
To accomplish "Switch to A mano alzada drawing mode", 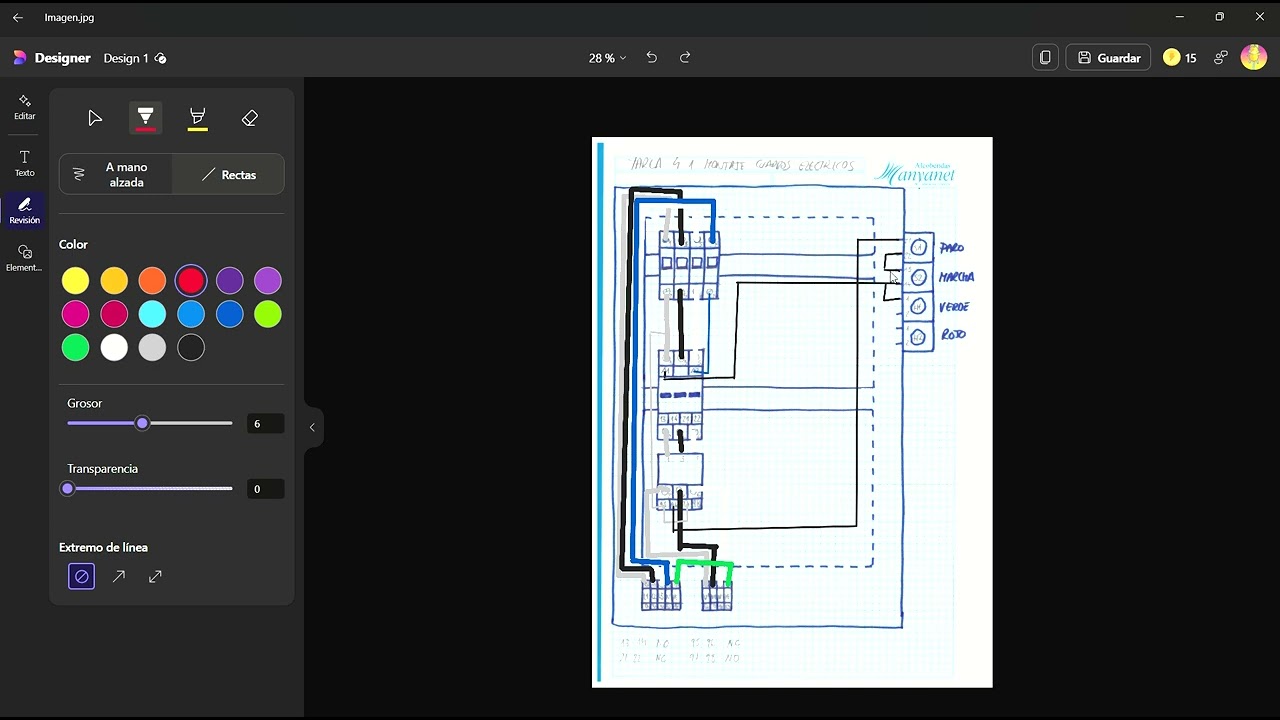I will 116,175.
